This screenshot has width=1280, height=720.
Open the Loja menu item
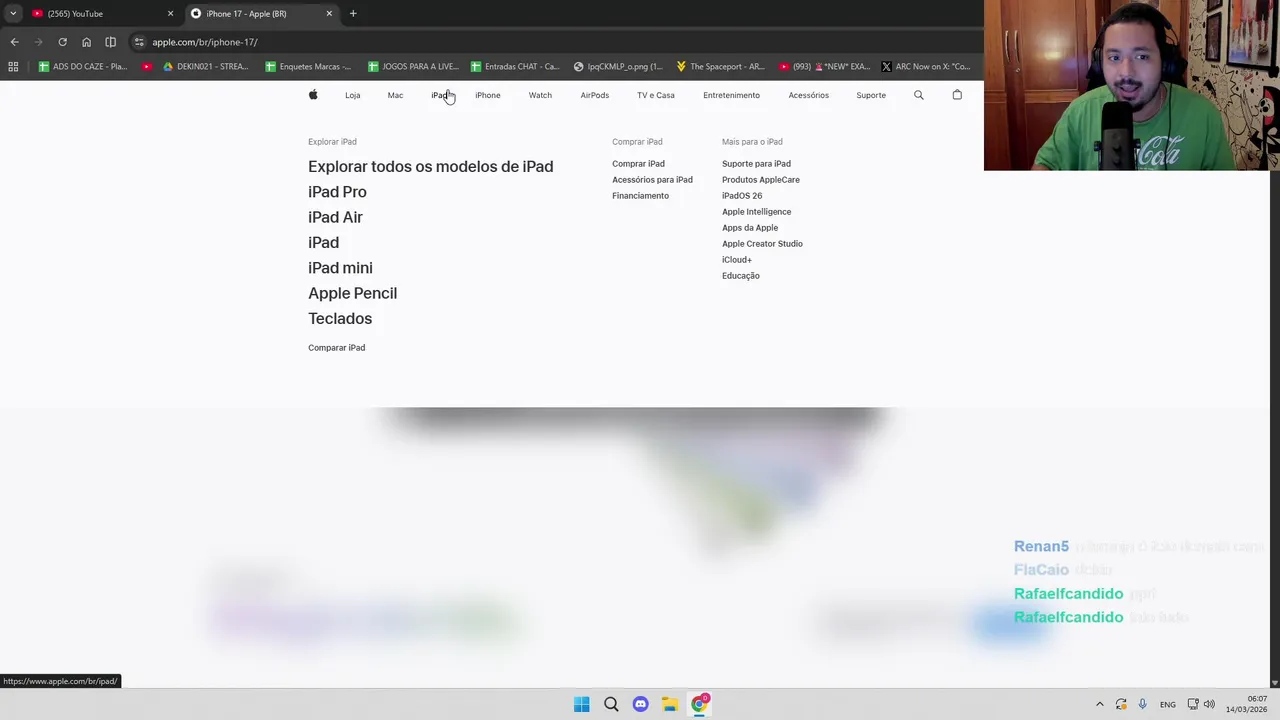pos(352,95)
